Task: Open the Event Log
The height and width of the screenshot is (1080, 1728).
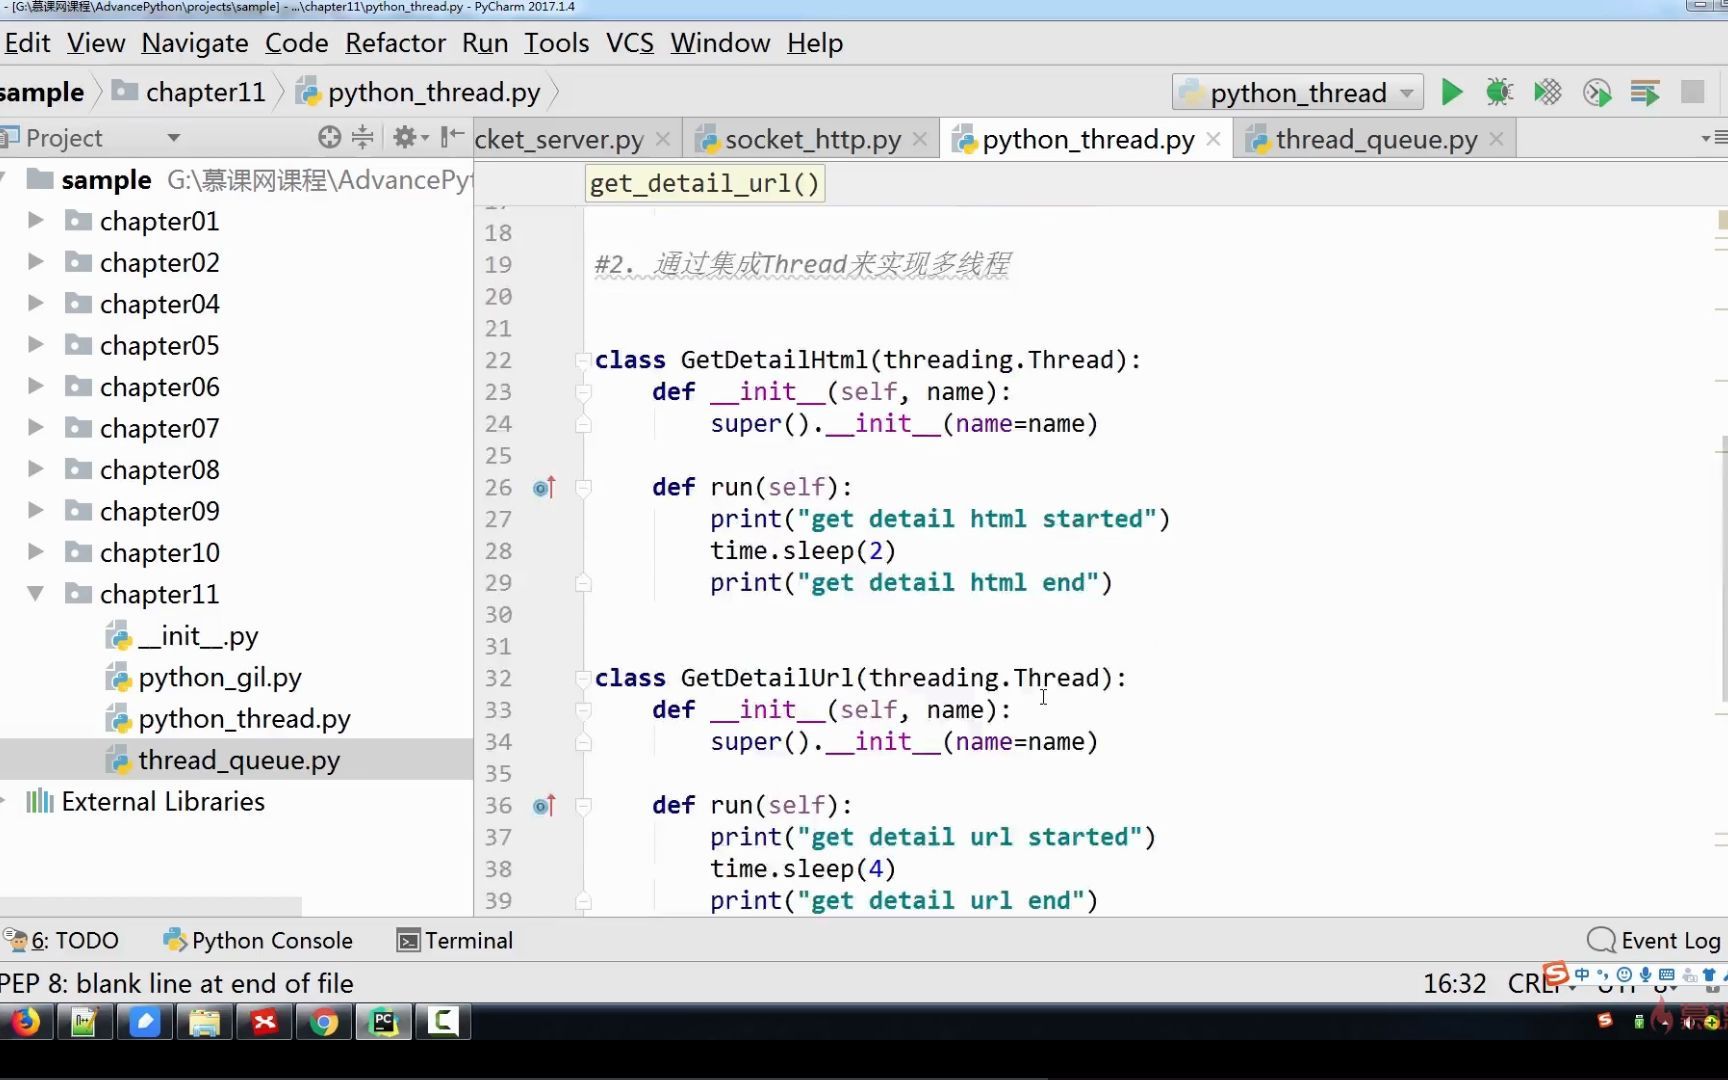Action: pos(1654,941)
